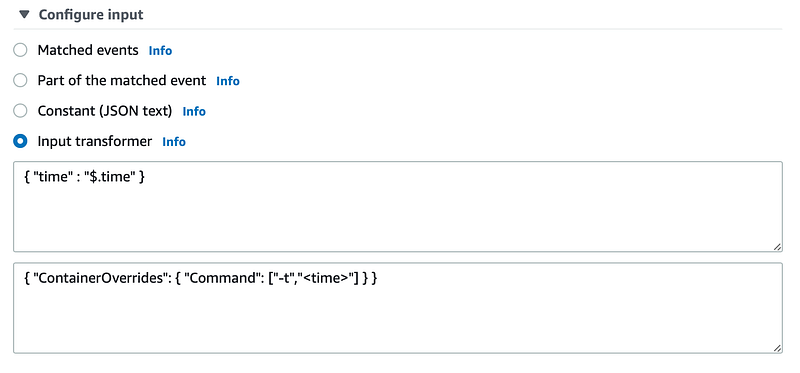Click the "Input transformer" label text
The width and height of the screenshot is (800, 373).
click(94, 141)
